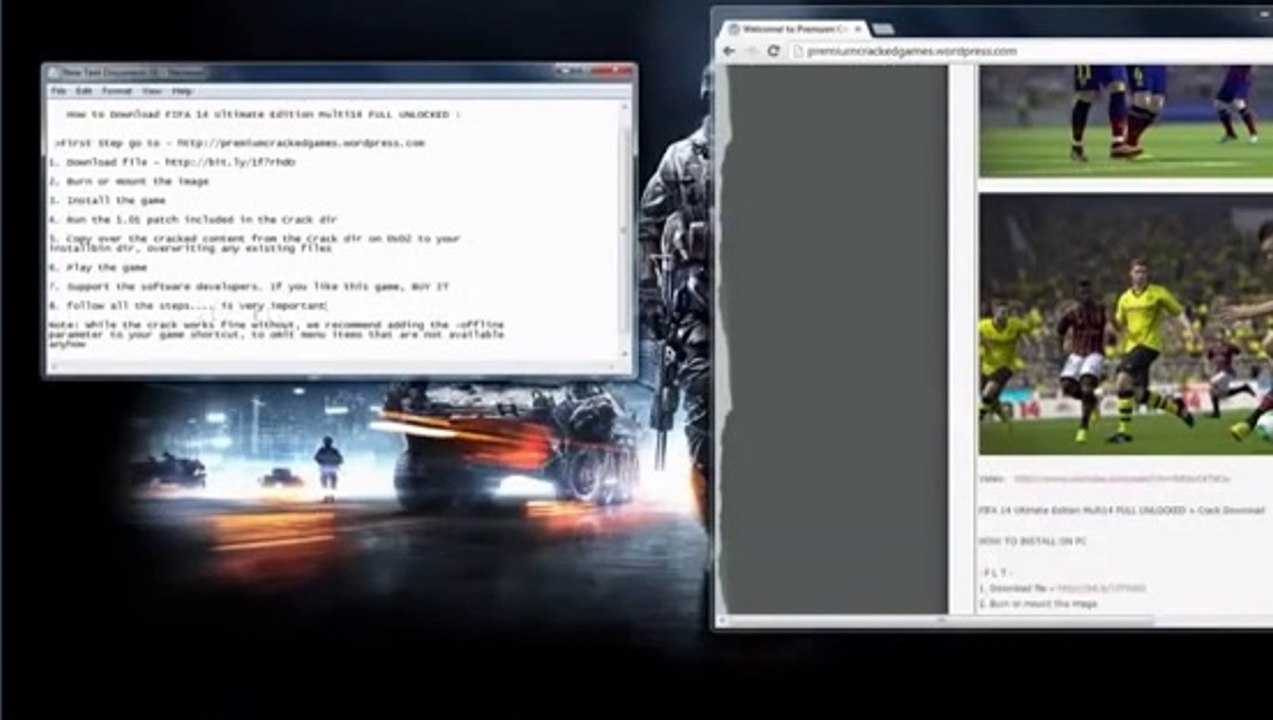Reload the browser page

click(x=773, y=51)
